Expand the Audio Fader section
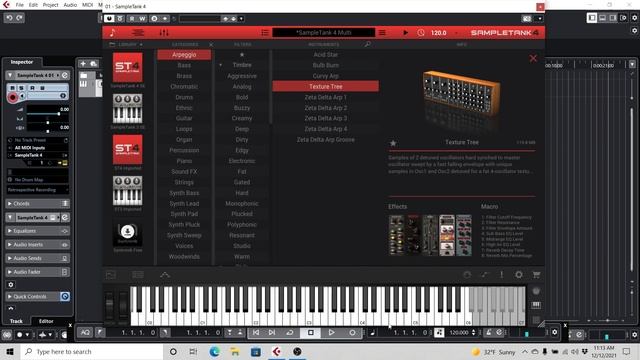Screen dimensions: 640x360 (x=38, y=272)
